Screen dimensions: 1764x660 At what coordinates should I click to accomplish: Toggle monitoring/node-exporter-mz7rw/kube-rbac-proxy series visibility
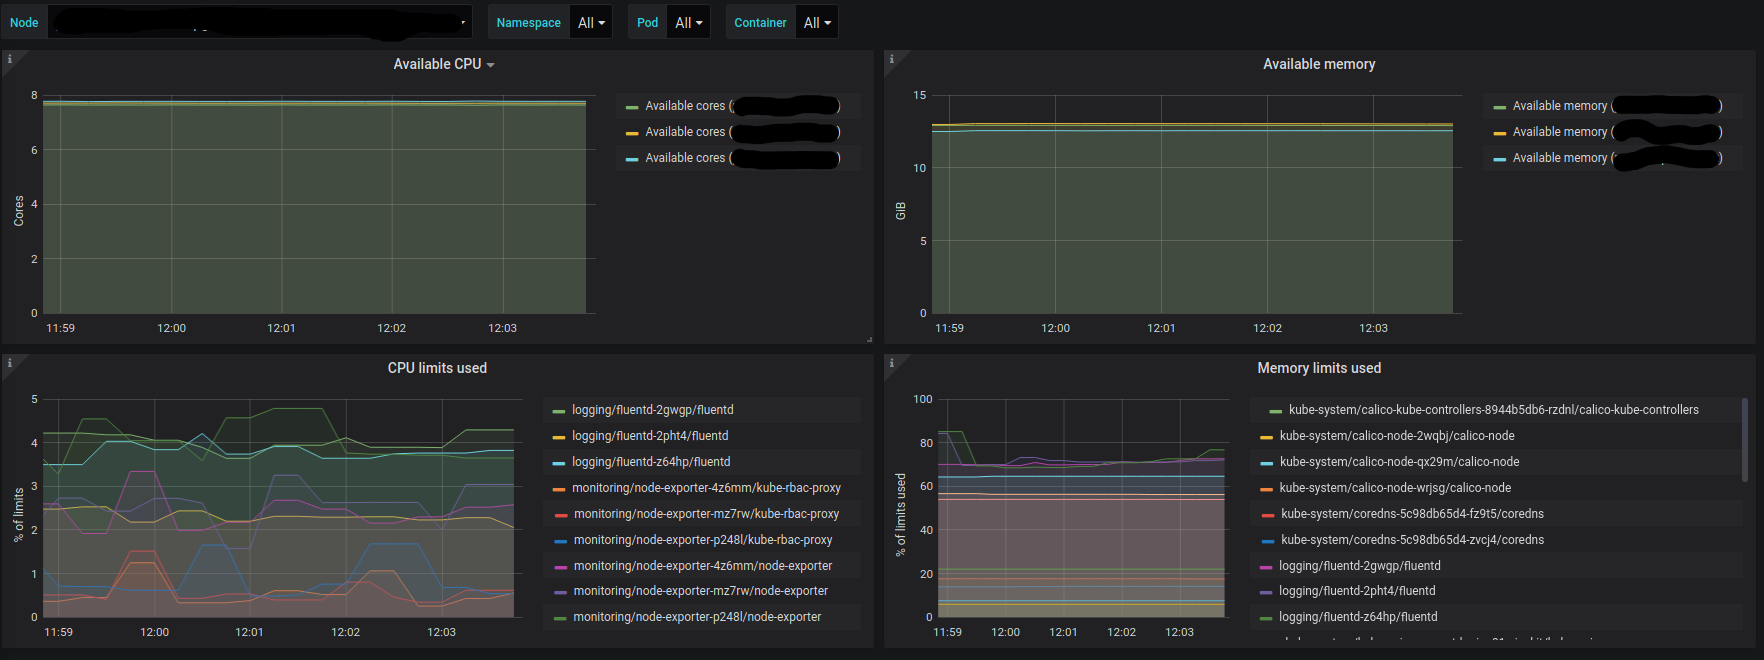click(706, 514)
